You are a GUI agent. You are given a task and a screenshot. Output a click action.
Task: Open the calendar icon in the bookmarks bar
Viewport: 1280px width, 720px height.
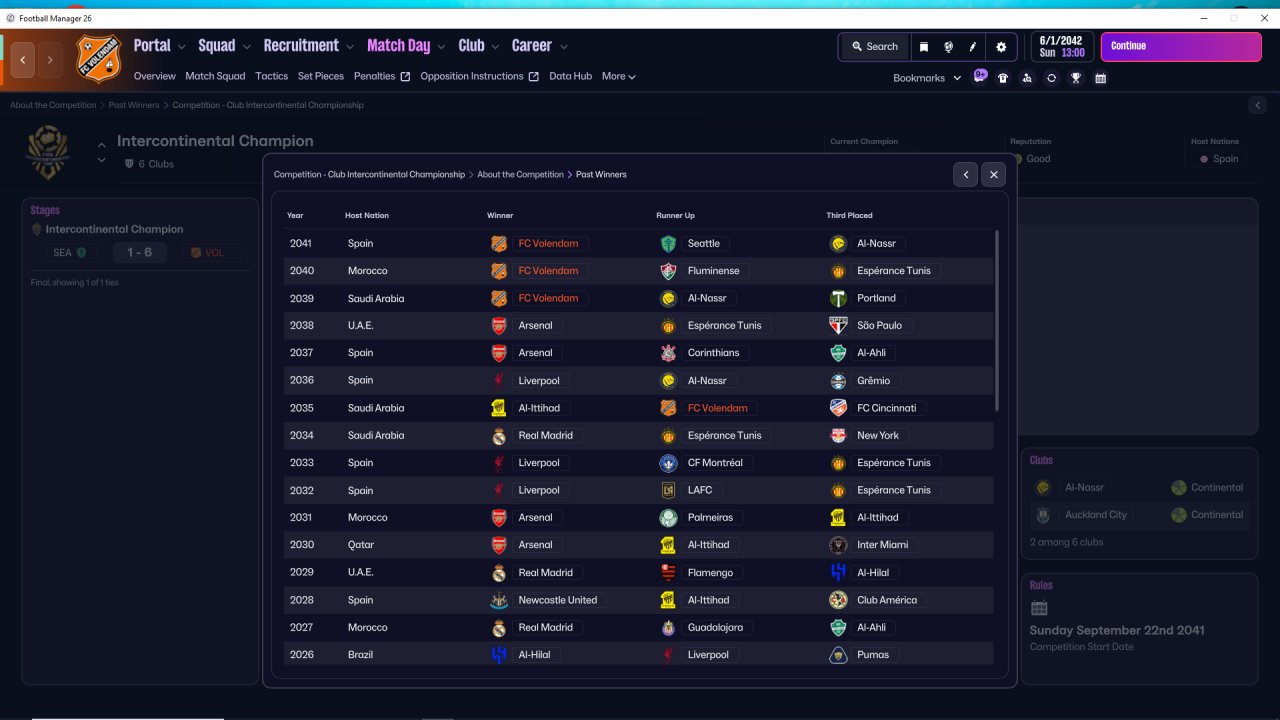tap(1100, 78)
